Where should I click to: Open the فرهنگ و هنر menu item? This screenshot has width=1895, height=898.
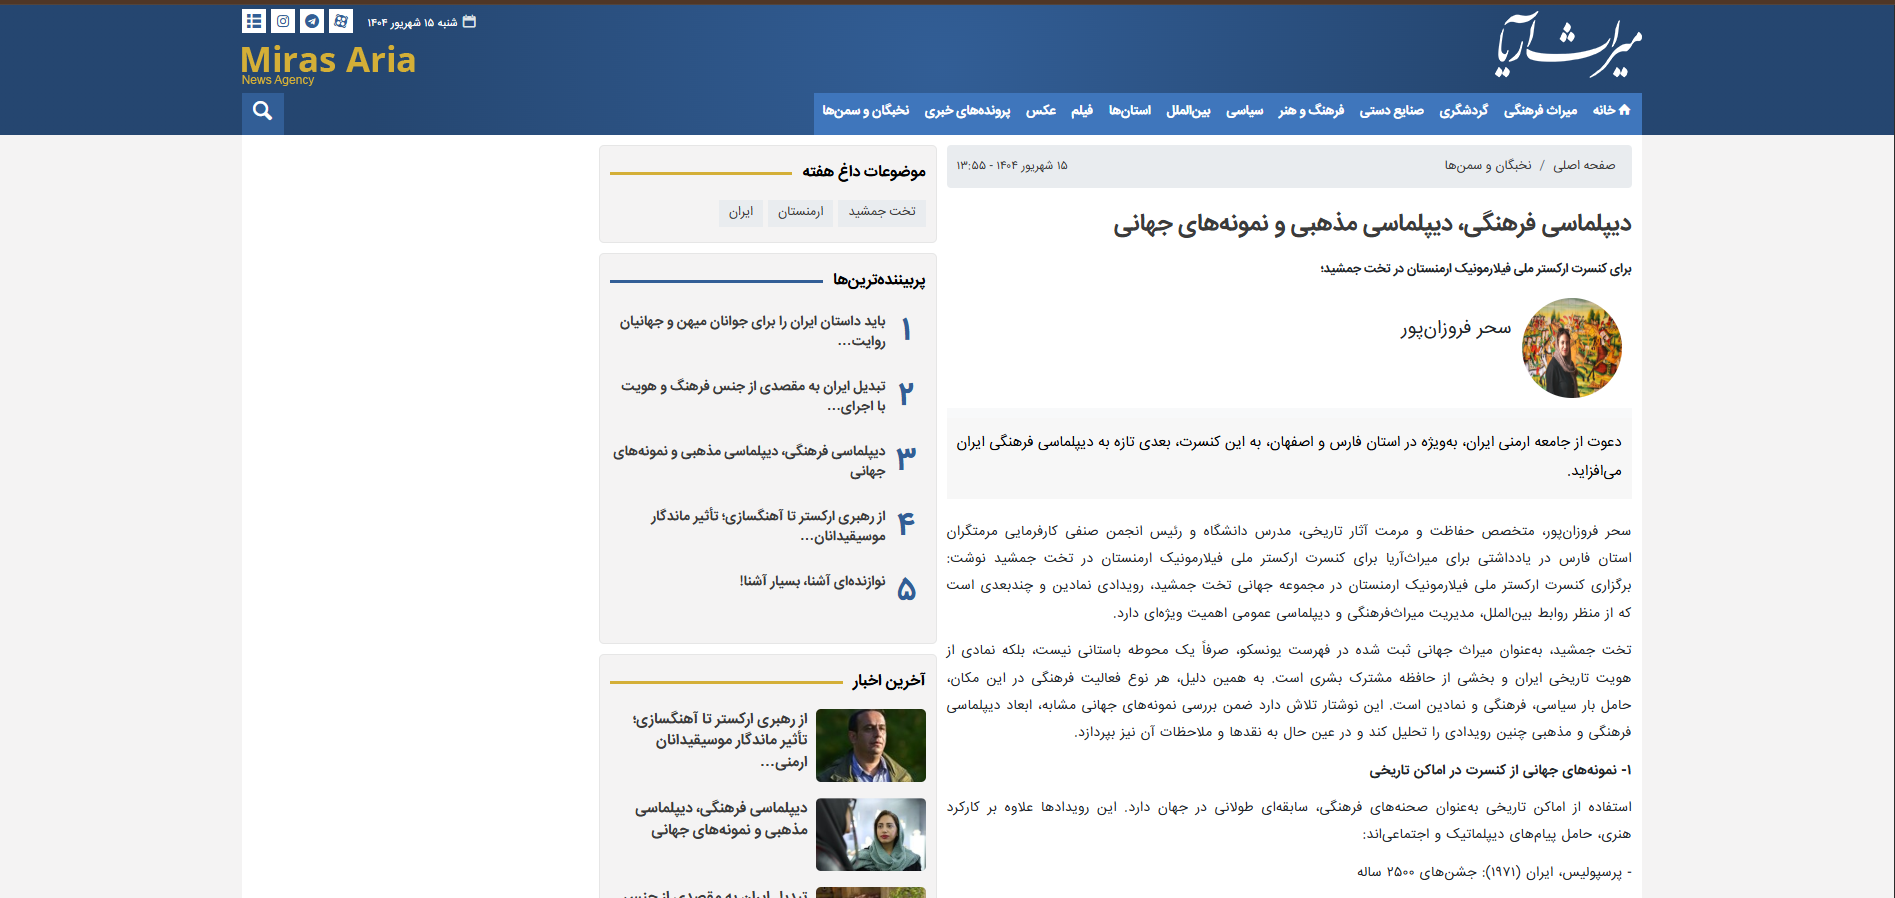pyautogui.click(x=1311, y=111)
